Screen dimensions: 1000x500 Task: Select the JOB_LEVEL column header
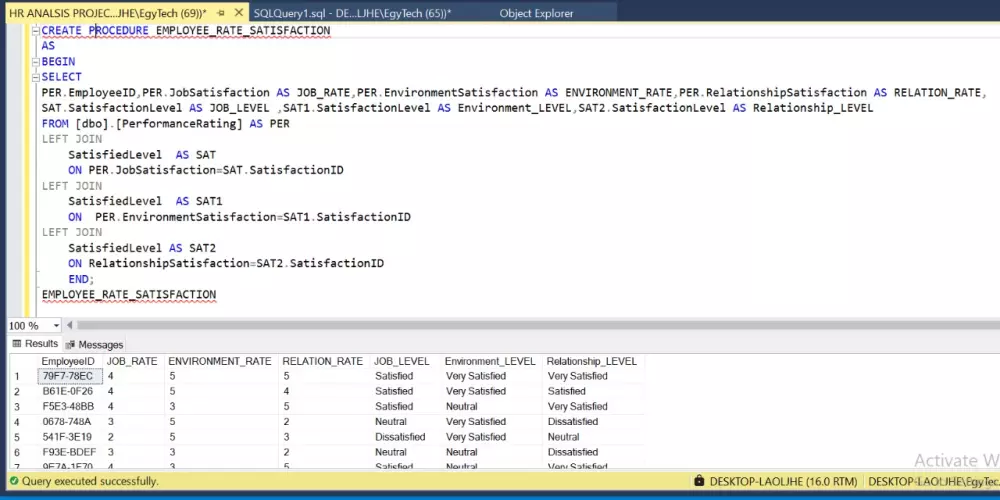[402, 362]
